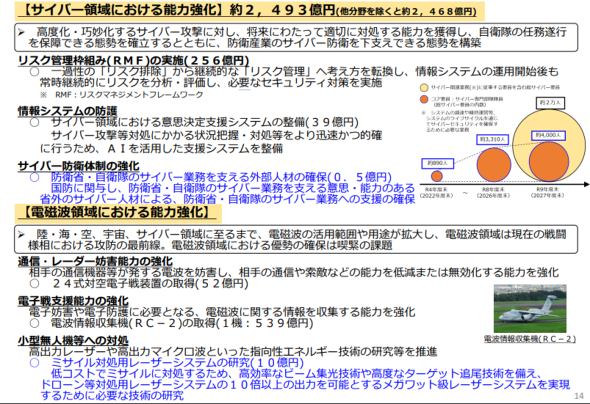Click the smallest orange circle under 約890人
This screenshot has width=590, height=404.
point(437,176)
